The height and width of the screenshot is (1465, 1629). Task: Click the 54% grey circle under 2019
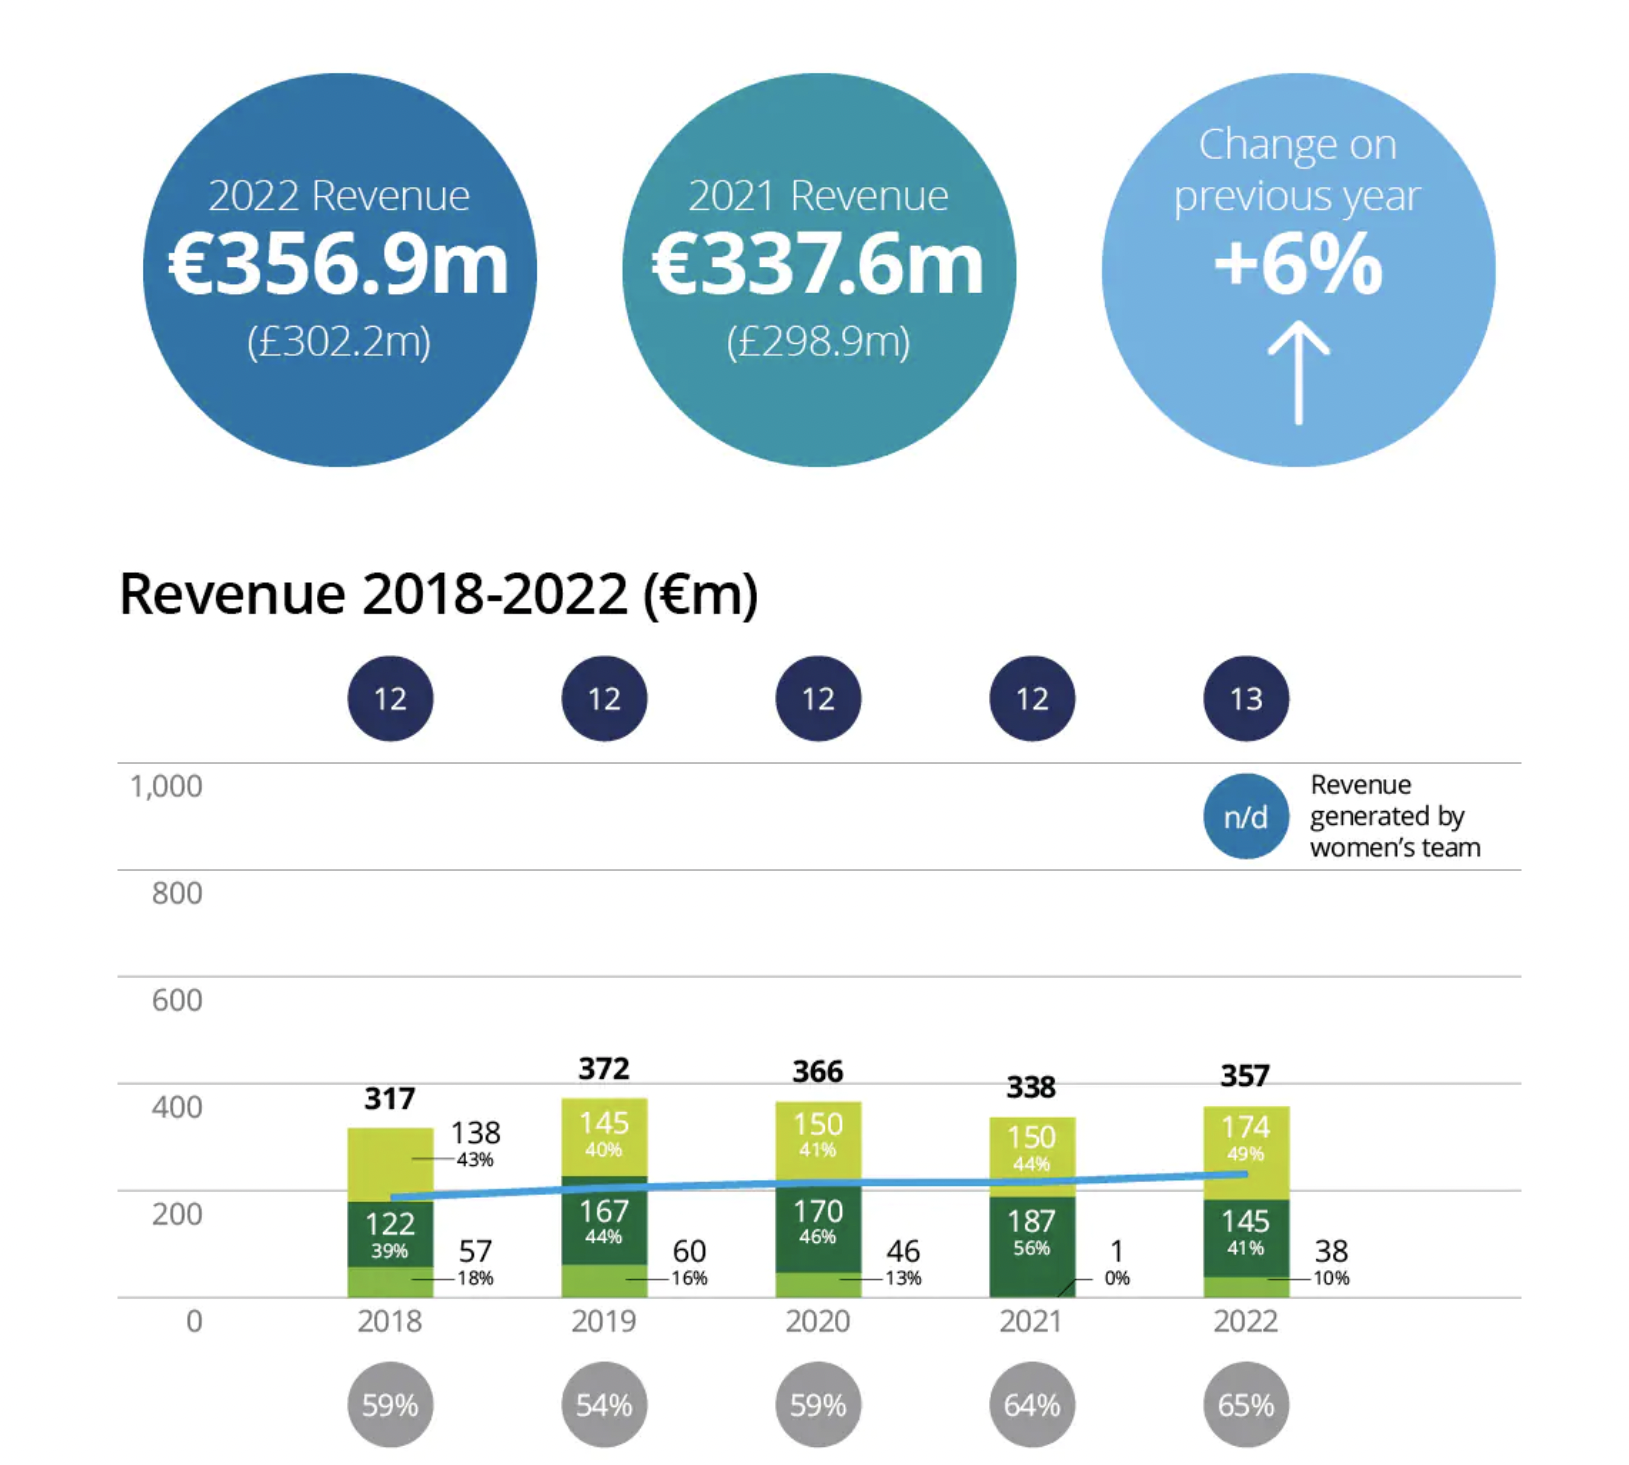tap(604, 1405)
